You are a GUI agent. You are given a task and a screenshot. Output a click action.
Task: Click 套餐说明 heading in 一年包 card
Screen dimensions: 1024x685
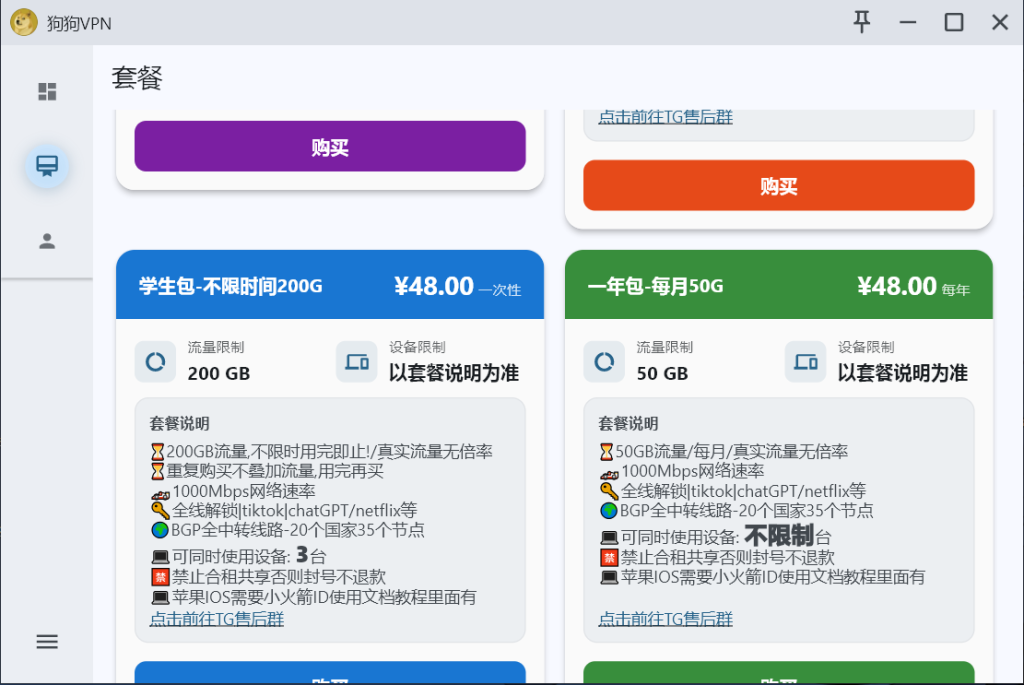coord(628,423)
